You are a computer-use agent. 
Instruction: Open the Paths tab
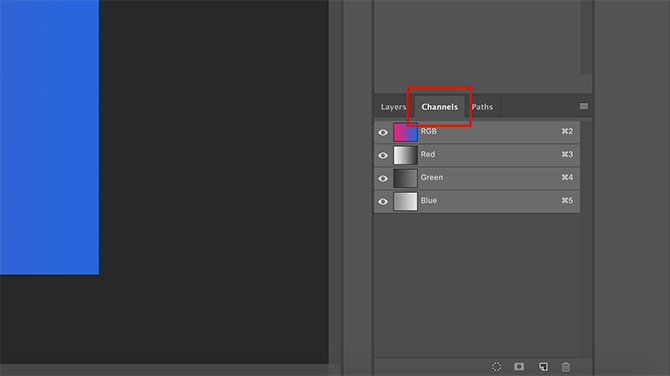pos(482,107)
